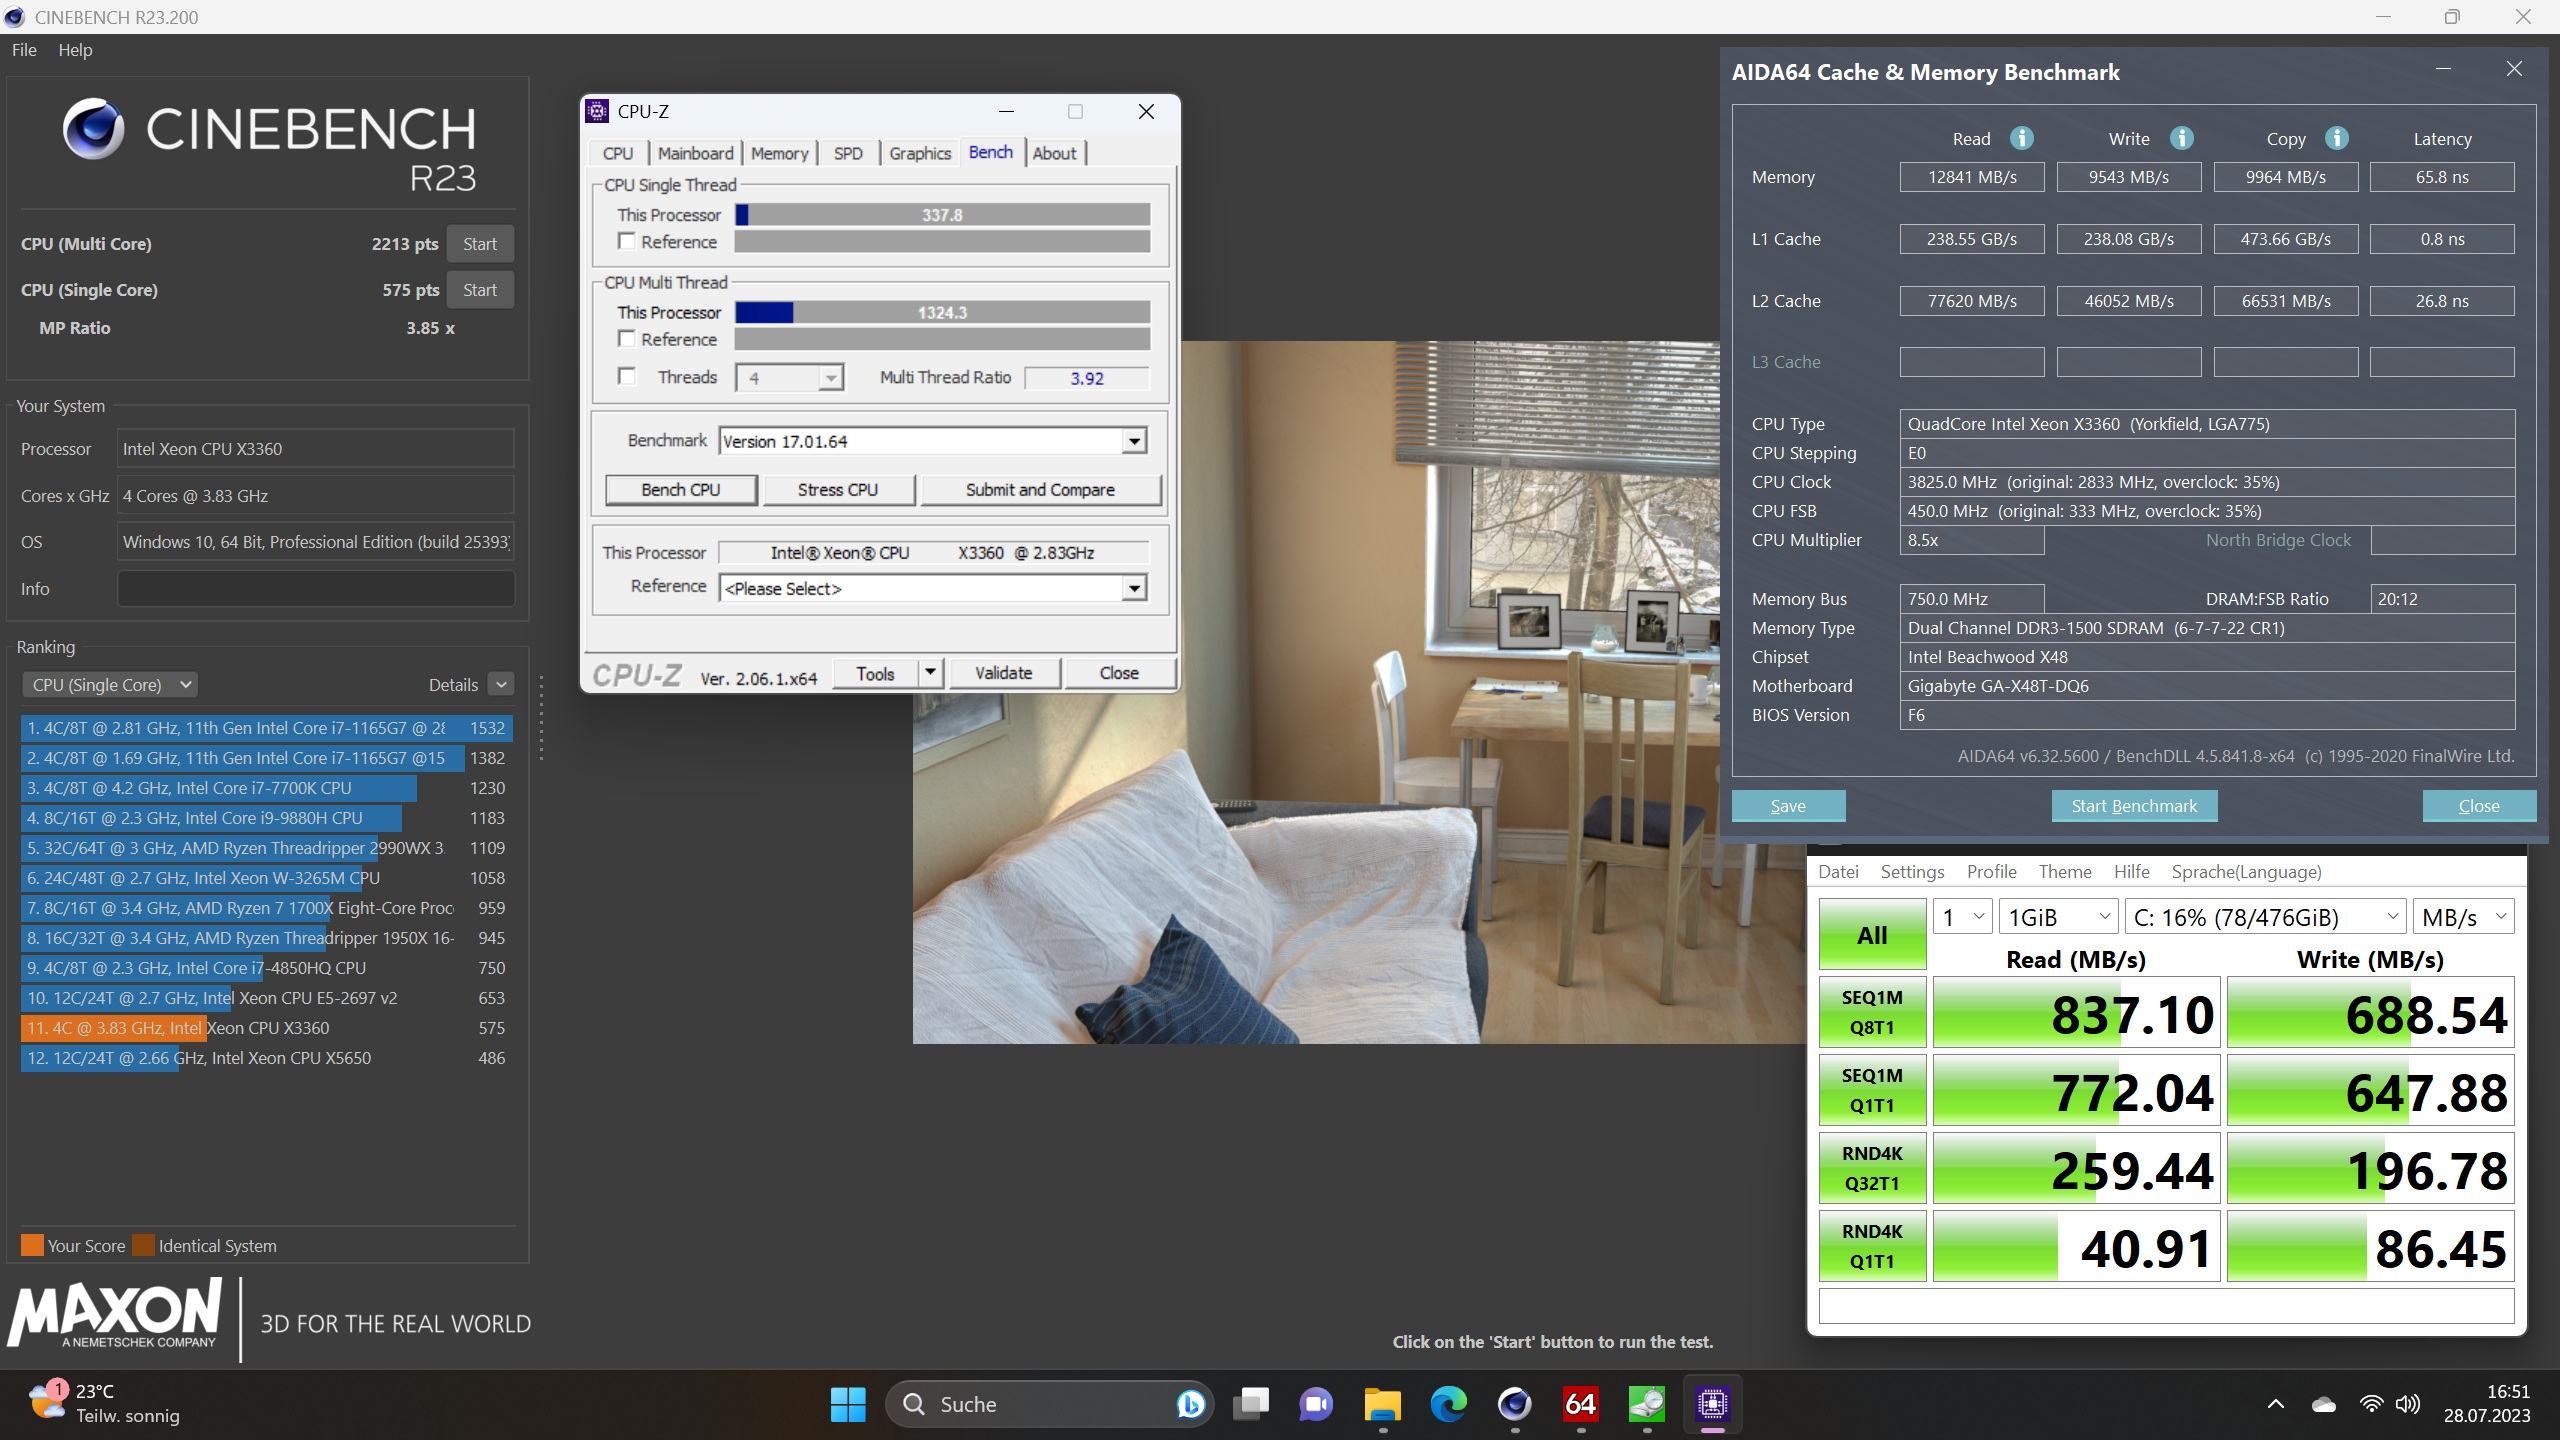Click Submit and Compare button

coord(1040,489)
